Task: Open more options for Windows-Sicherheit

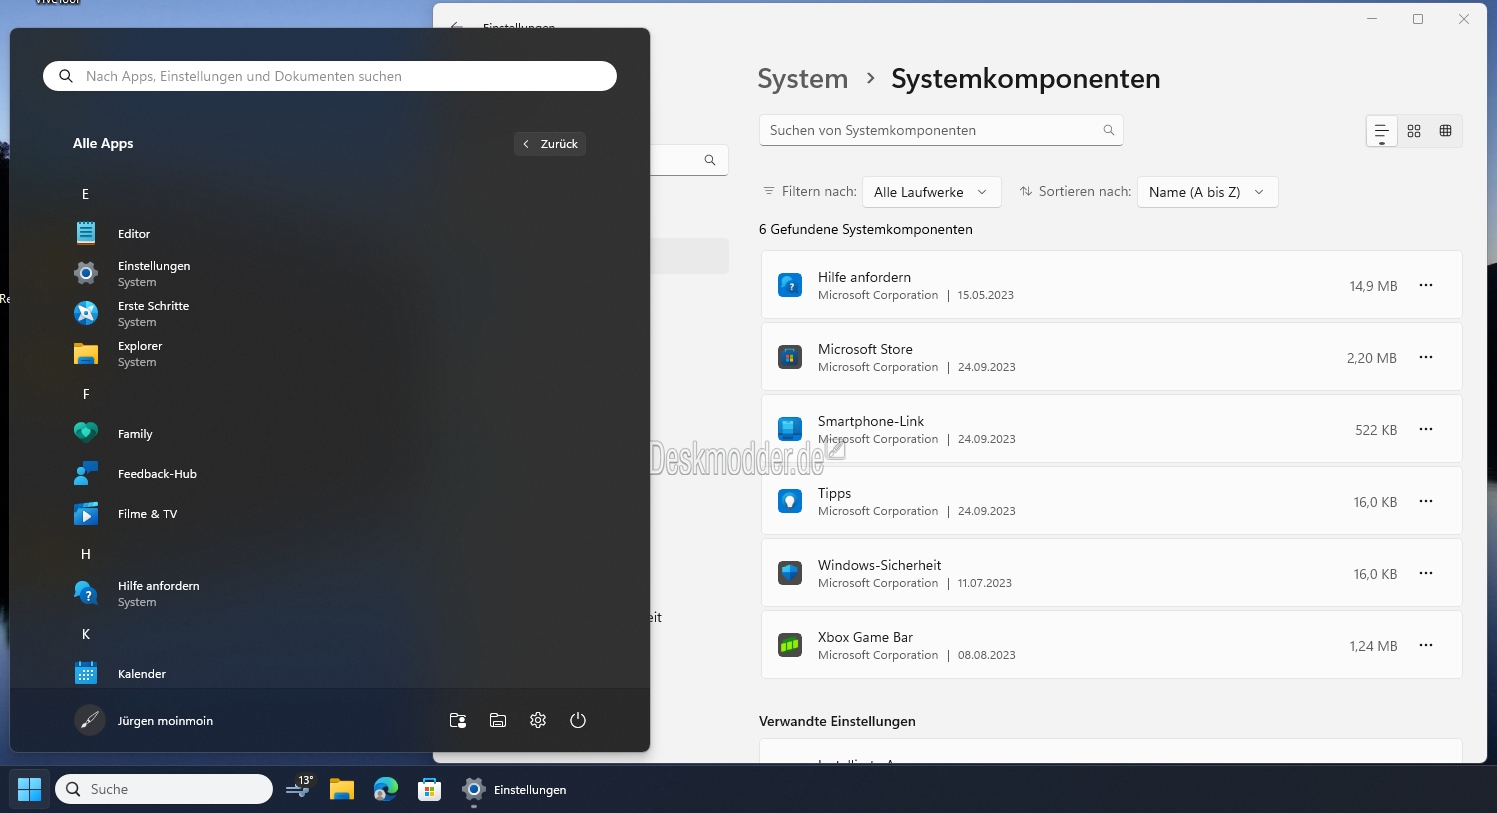Action: [x=1426, y=573]
